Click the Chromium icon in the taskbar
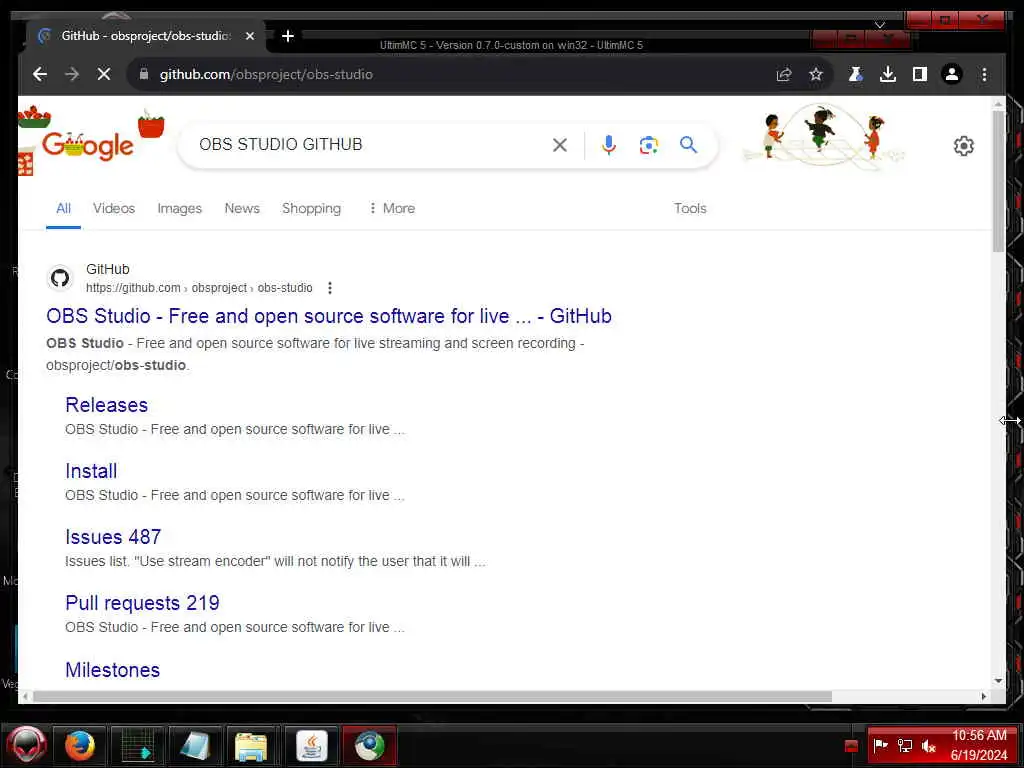Screen dimensions: 1024x768 370,746
